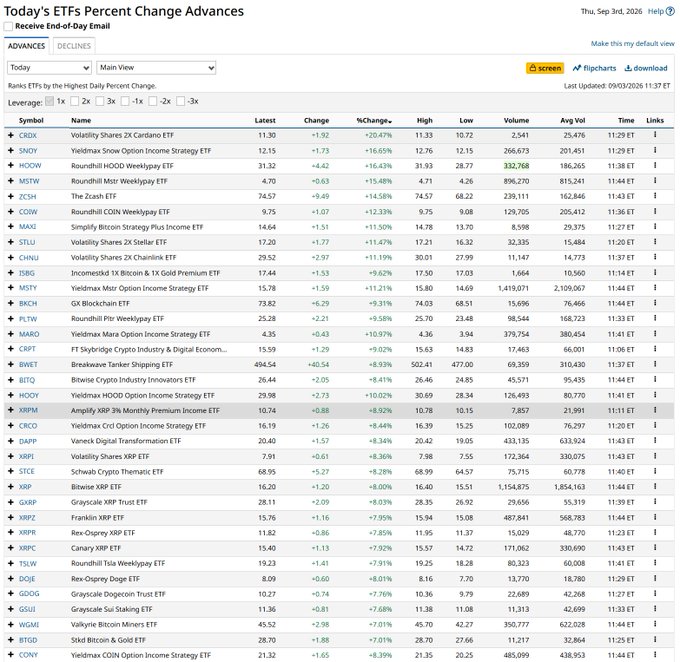680x662 pixels.
Task: Expand the CRDX row plus sign
Action: 11,135
